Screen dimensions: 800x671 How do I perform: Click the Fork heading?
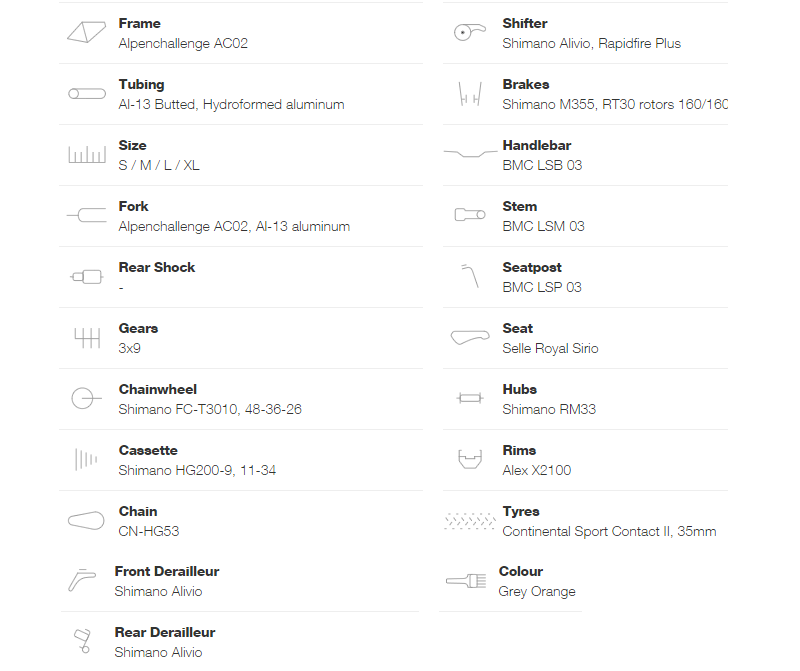pos(133,206)
